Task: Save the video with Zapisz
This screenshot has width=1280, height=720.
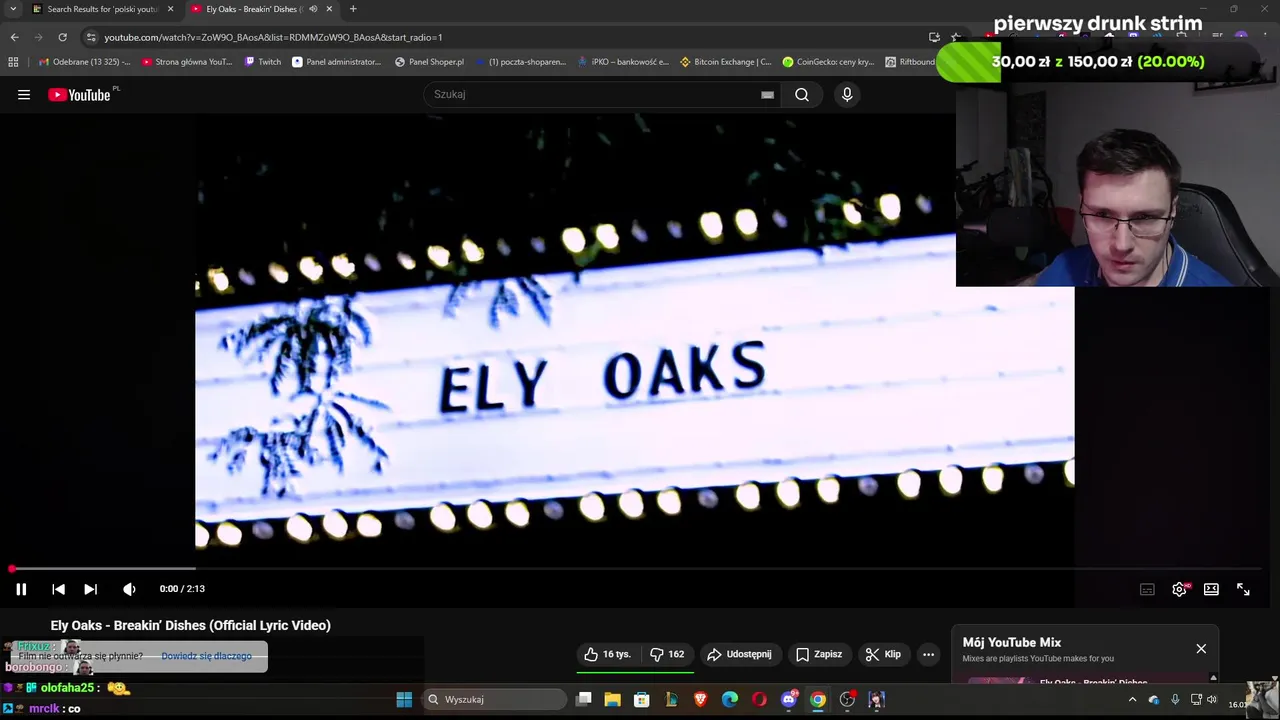Action: click(x=819, y=654)
